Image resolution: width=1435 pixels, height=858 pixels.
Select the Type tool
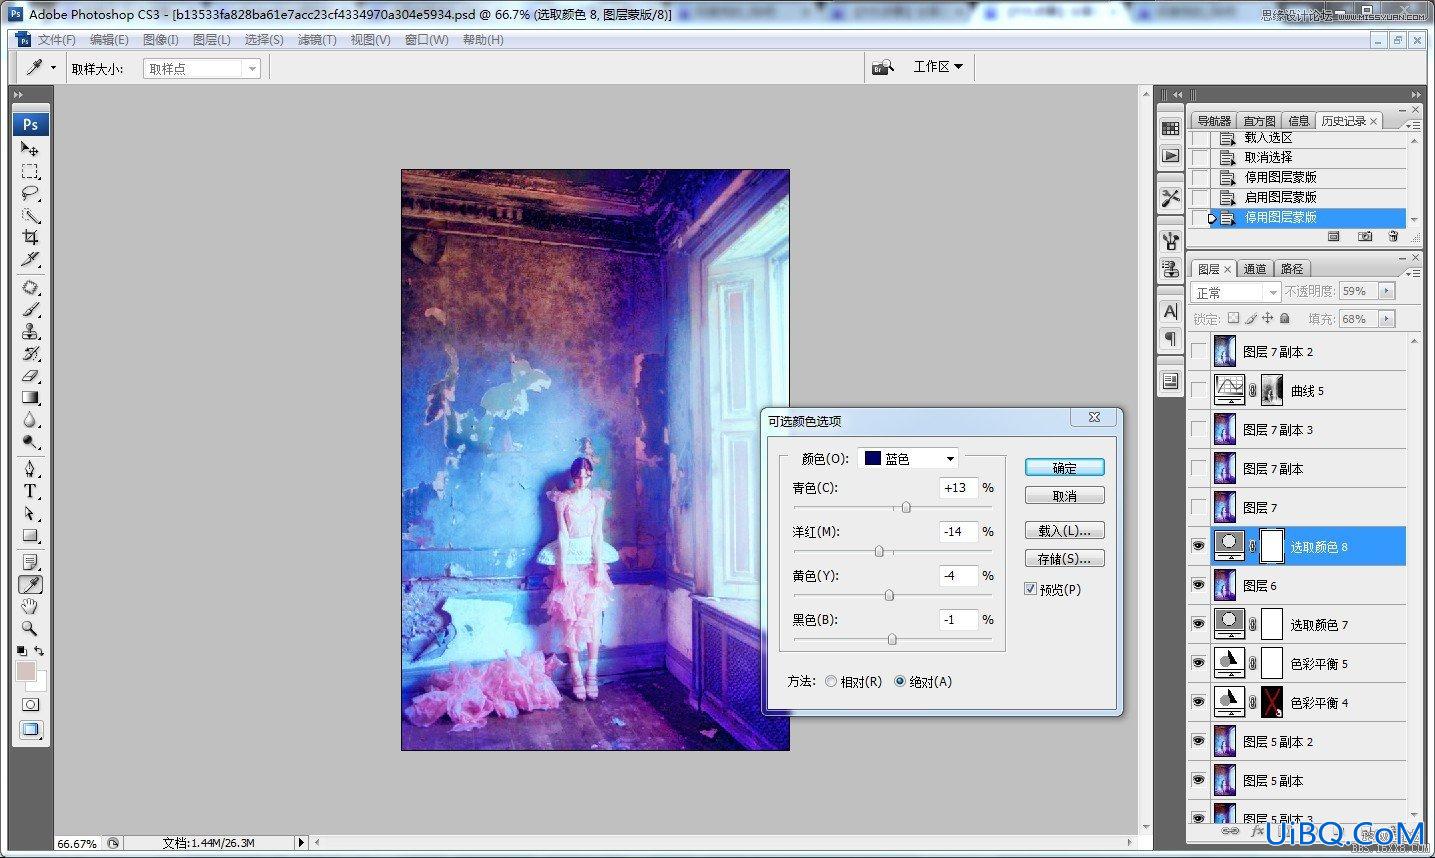(x=30, y=492)
